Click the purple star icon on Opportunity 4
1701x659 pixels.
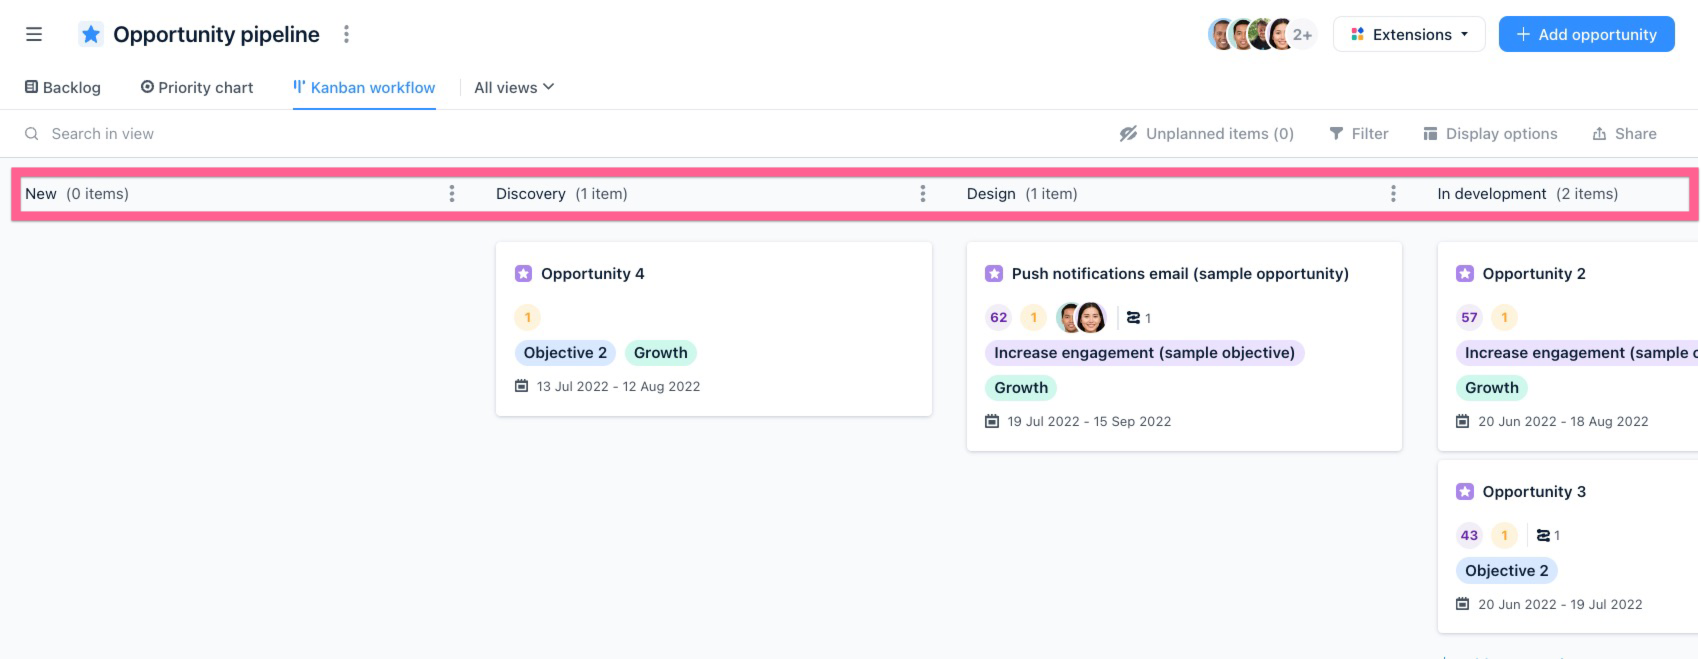point(523,274)
